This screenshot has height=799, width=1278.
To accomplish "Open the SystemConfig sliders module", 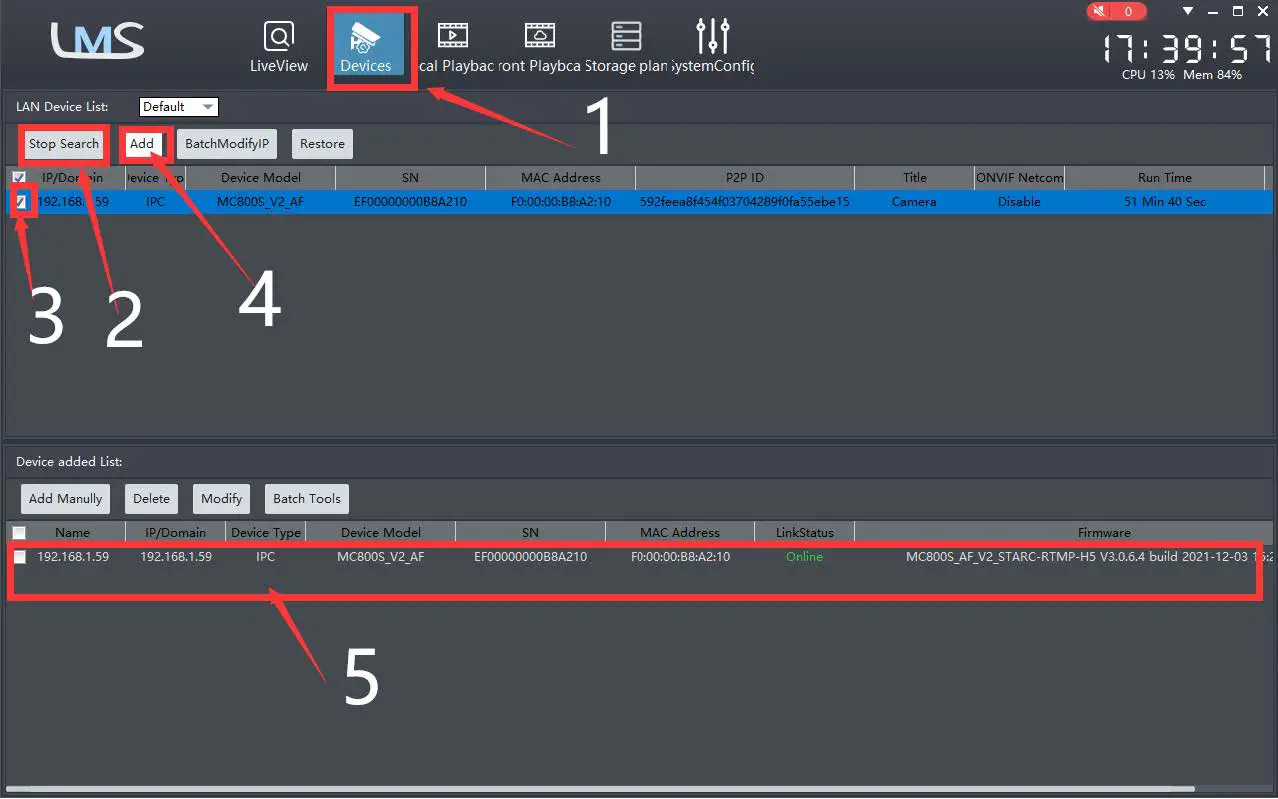I will pos(713,47).
